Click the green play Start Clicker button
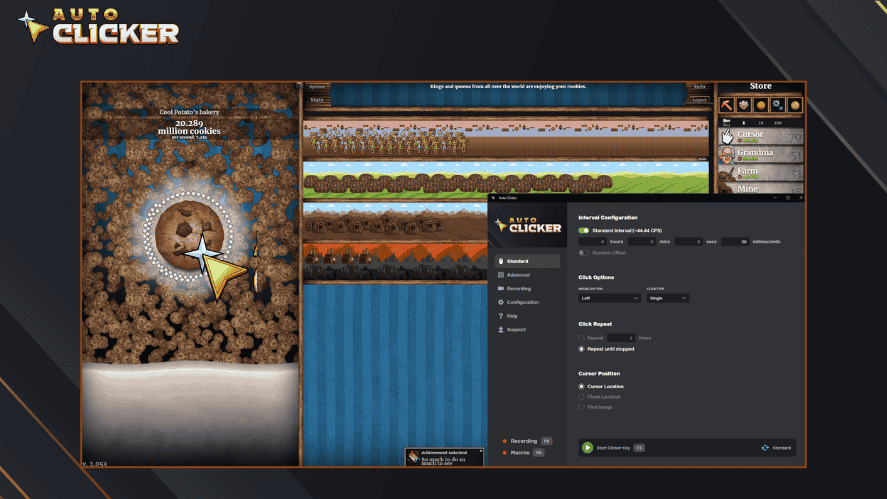The width and height of the screenshot is (887, 499). coord(587,448)
